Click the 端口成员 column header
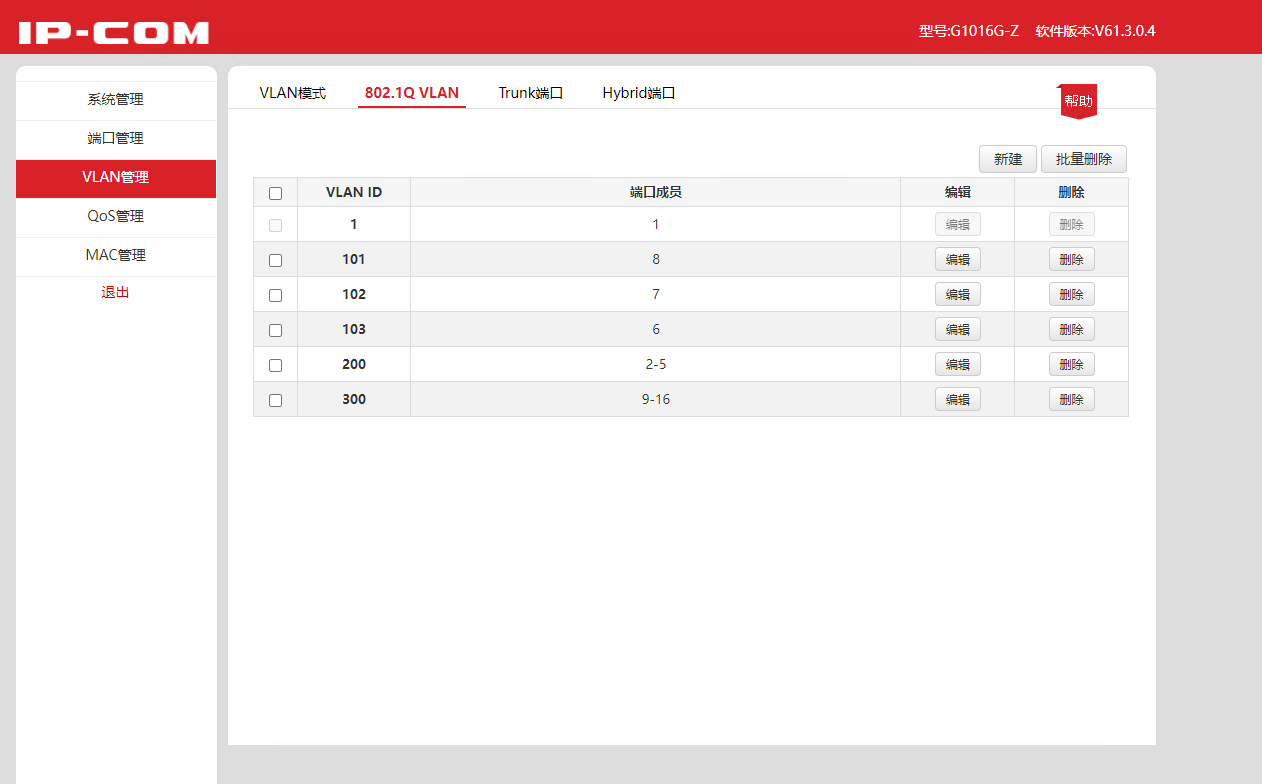Screen dimensions: 1262x784 click(655, 192)
